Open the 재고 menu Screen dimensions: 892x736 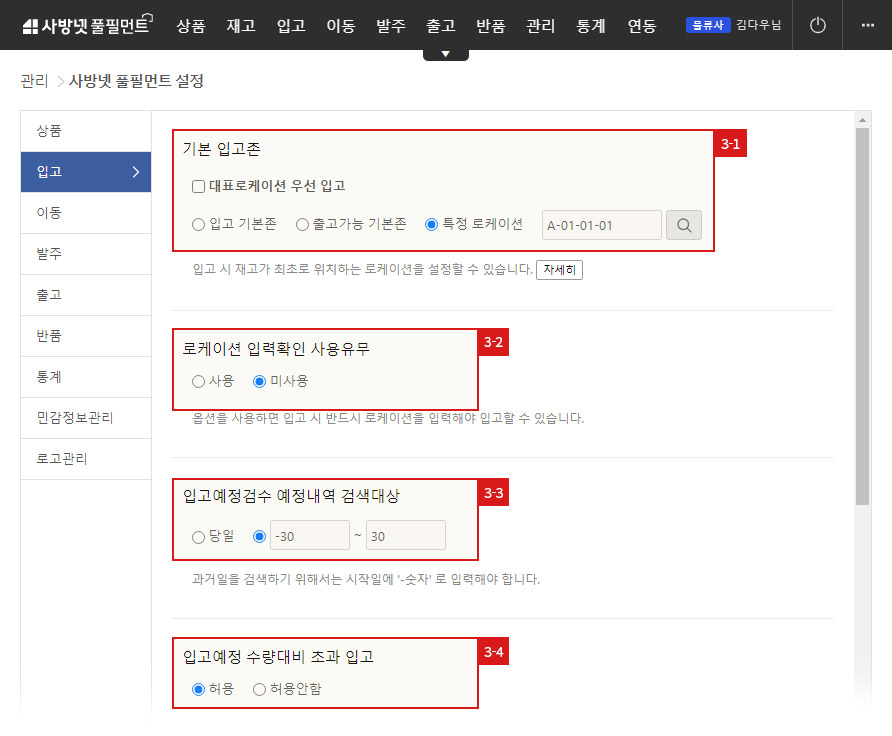pos(240,25)
